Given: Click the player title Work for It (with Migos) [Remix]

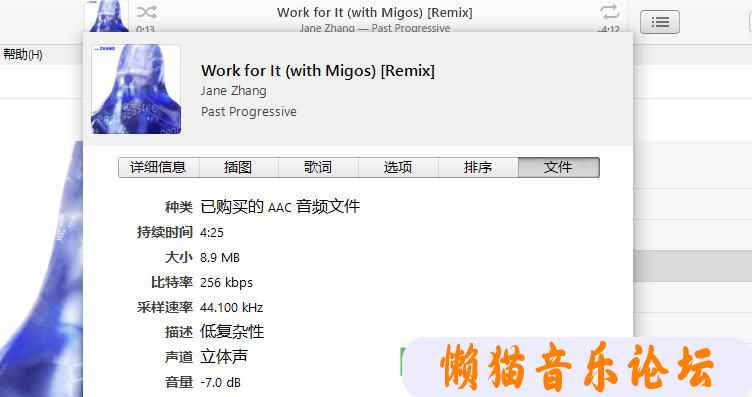Looking at the screenshot, I should [375, 12].
